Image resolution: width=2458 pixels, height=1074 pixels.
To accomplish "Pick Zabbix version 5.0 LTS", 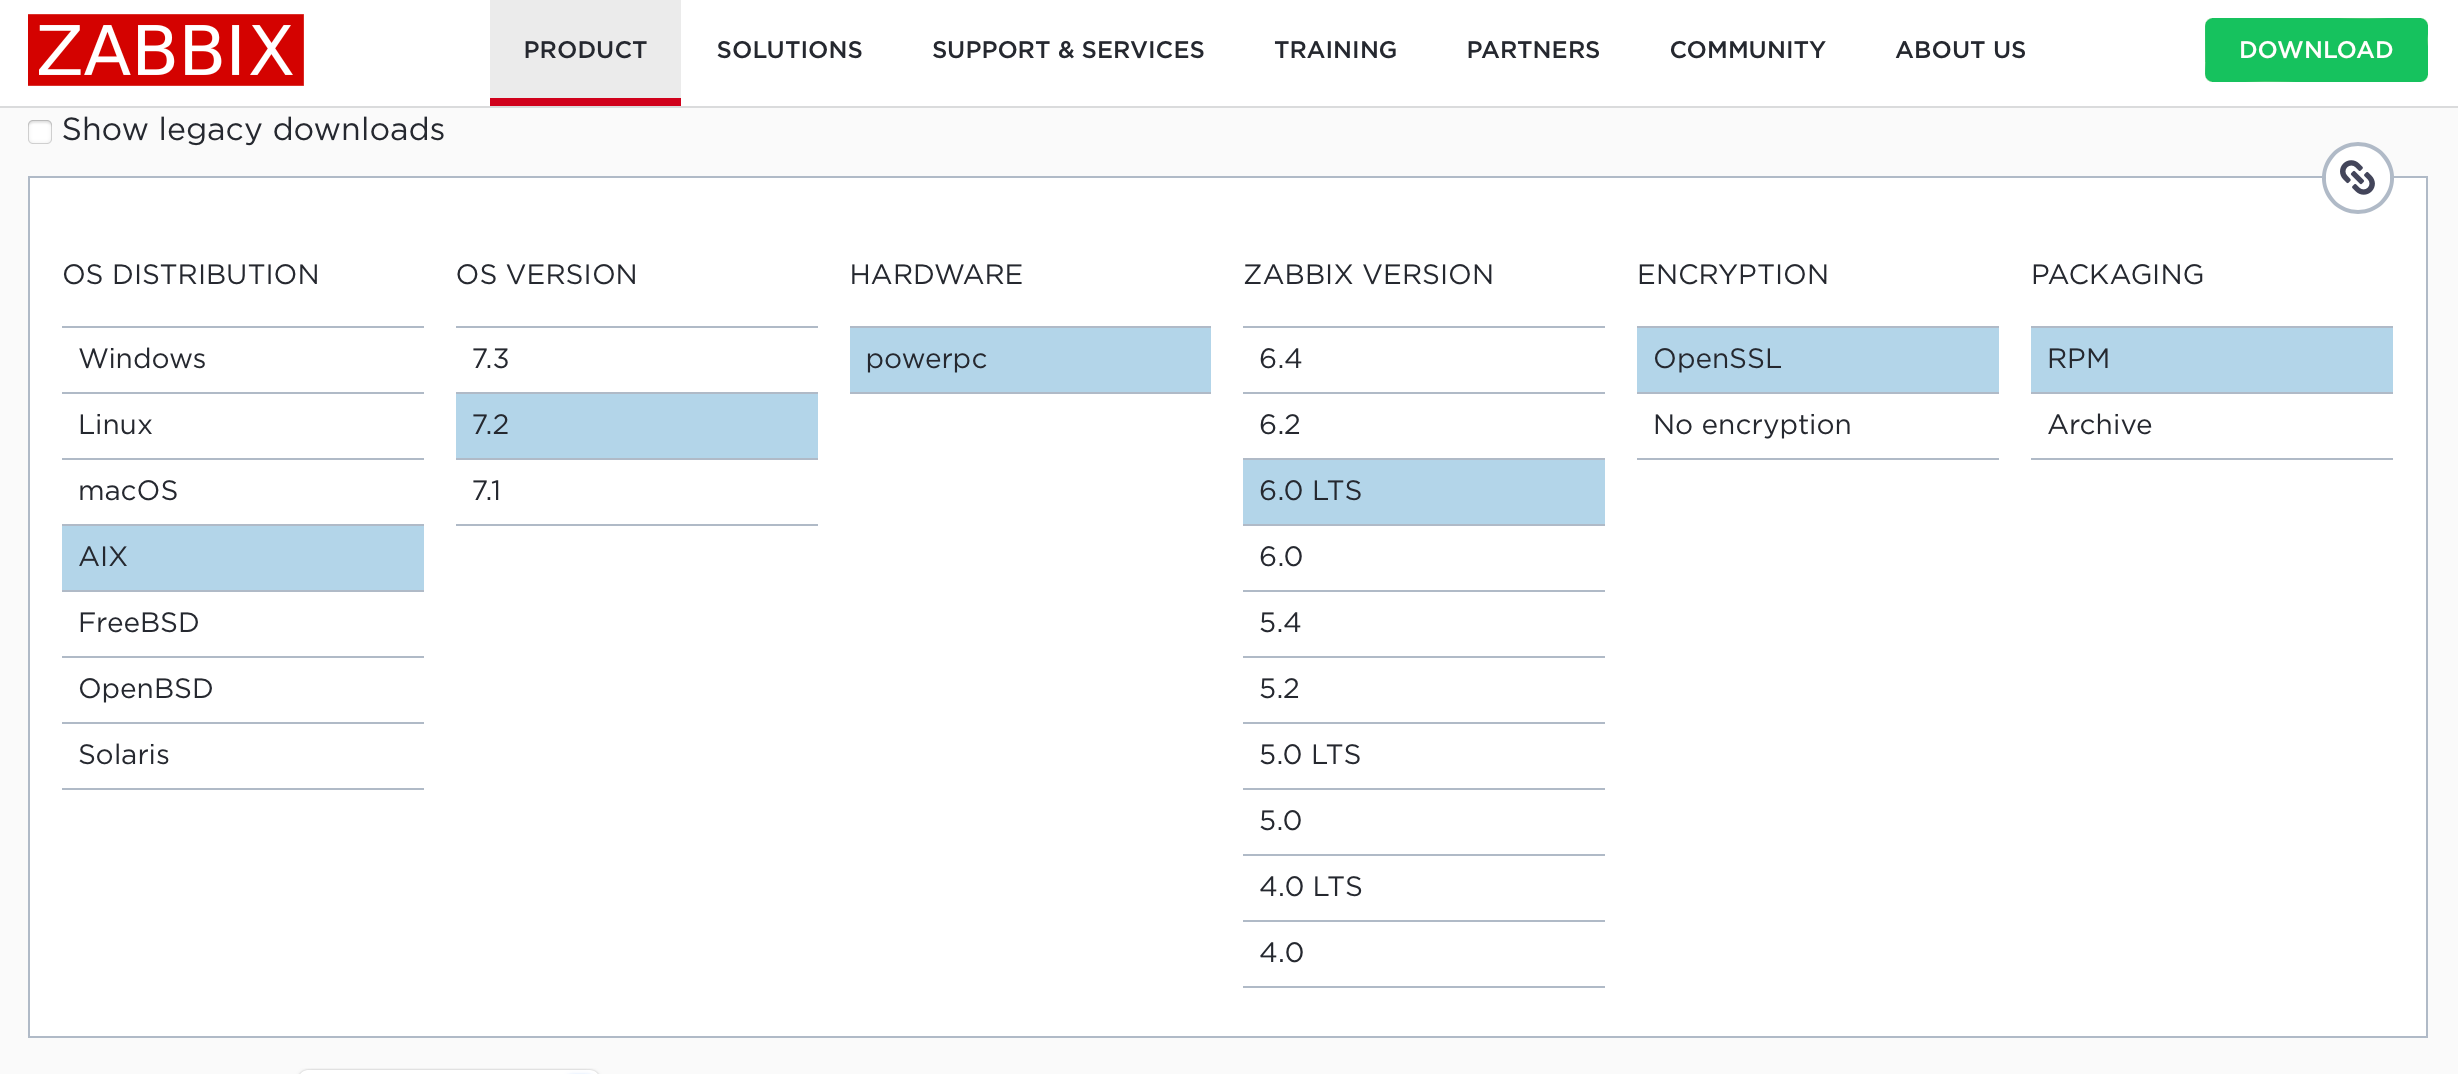I will click(x=1424, y=756).
